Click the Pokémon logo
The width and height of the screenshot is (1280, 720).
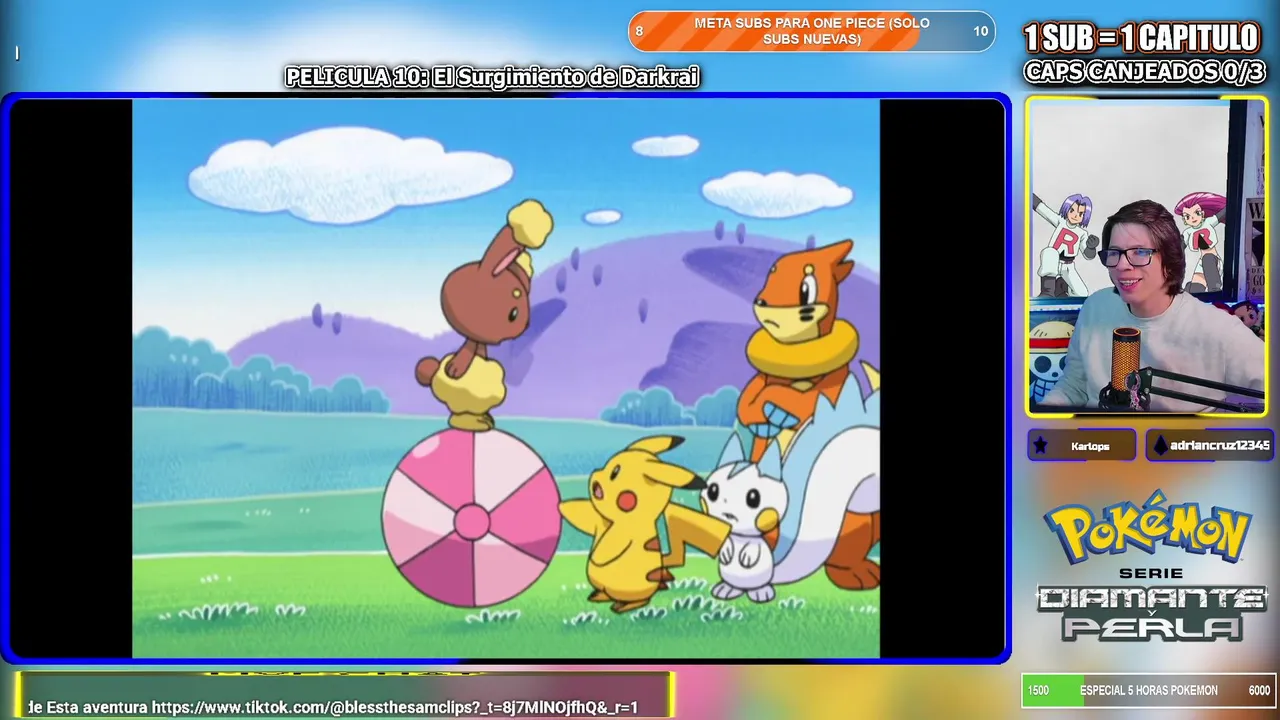point(1148,526)
